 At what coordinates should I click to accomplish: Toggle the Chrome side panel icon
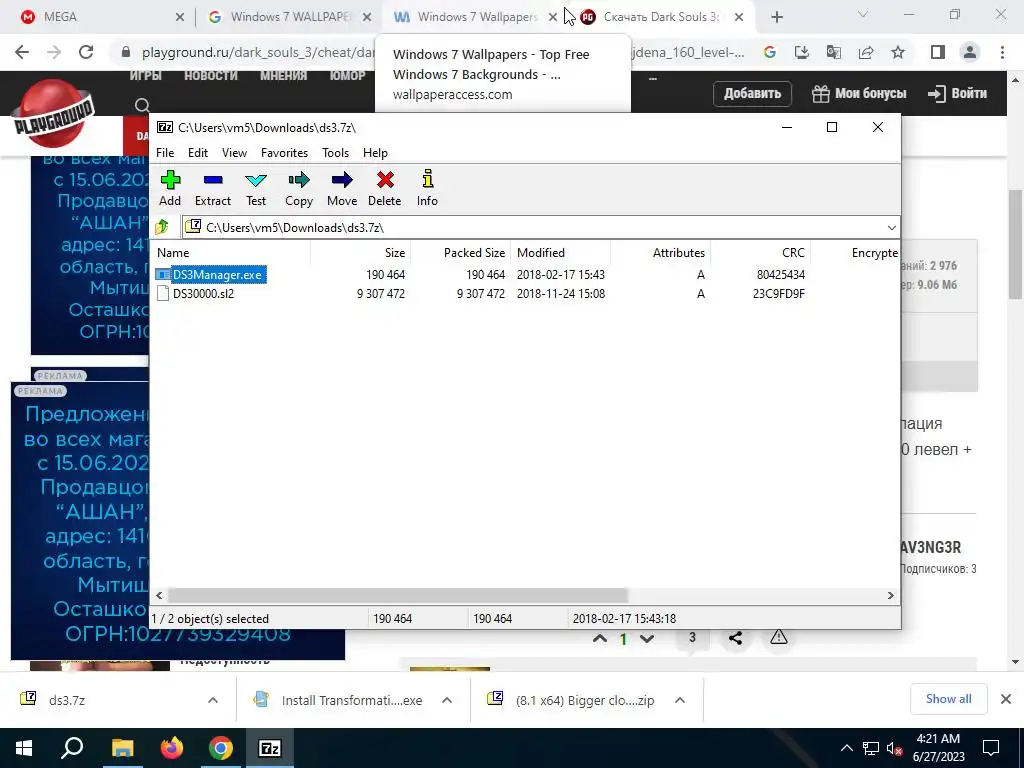938,52
